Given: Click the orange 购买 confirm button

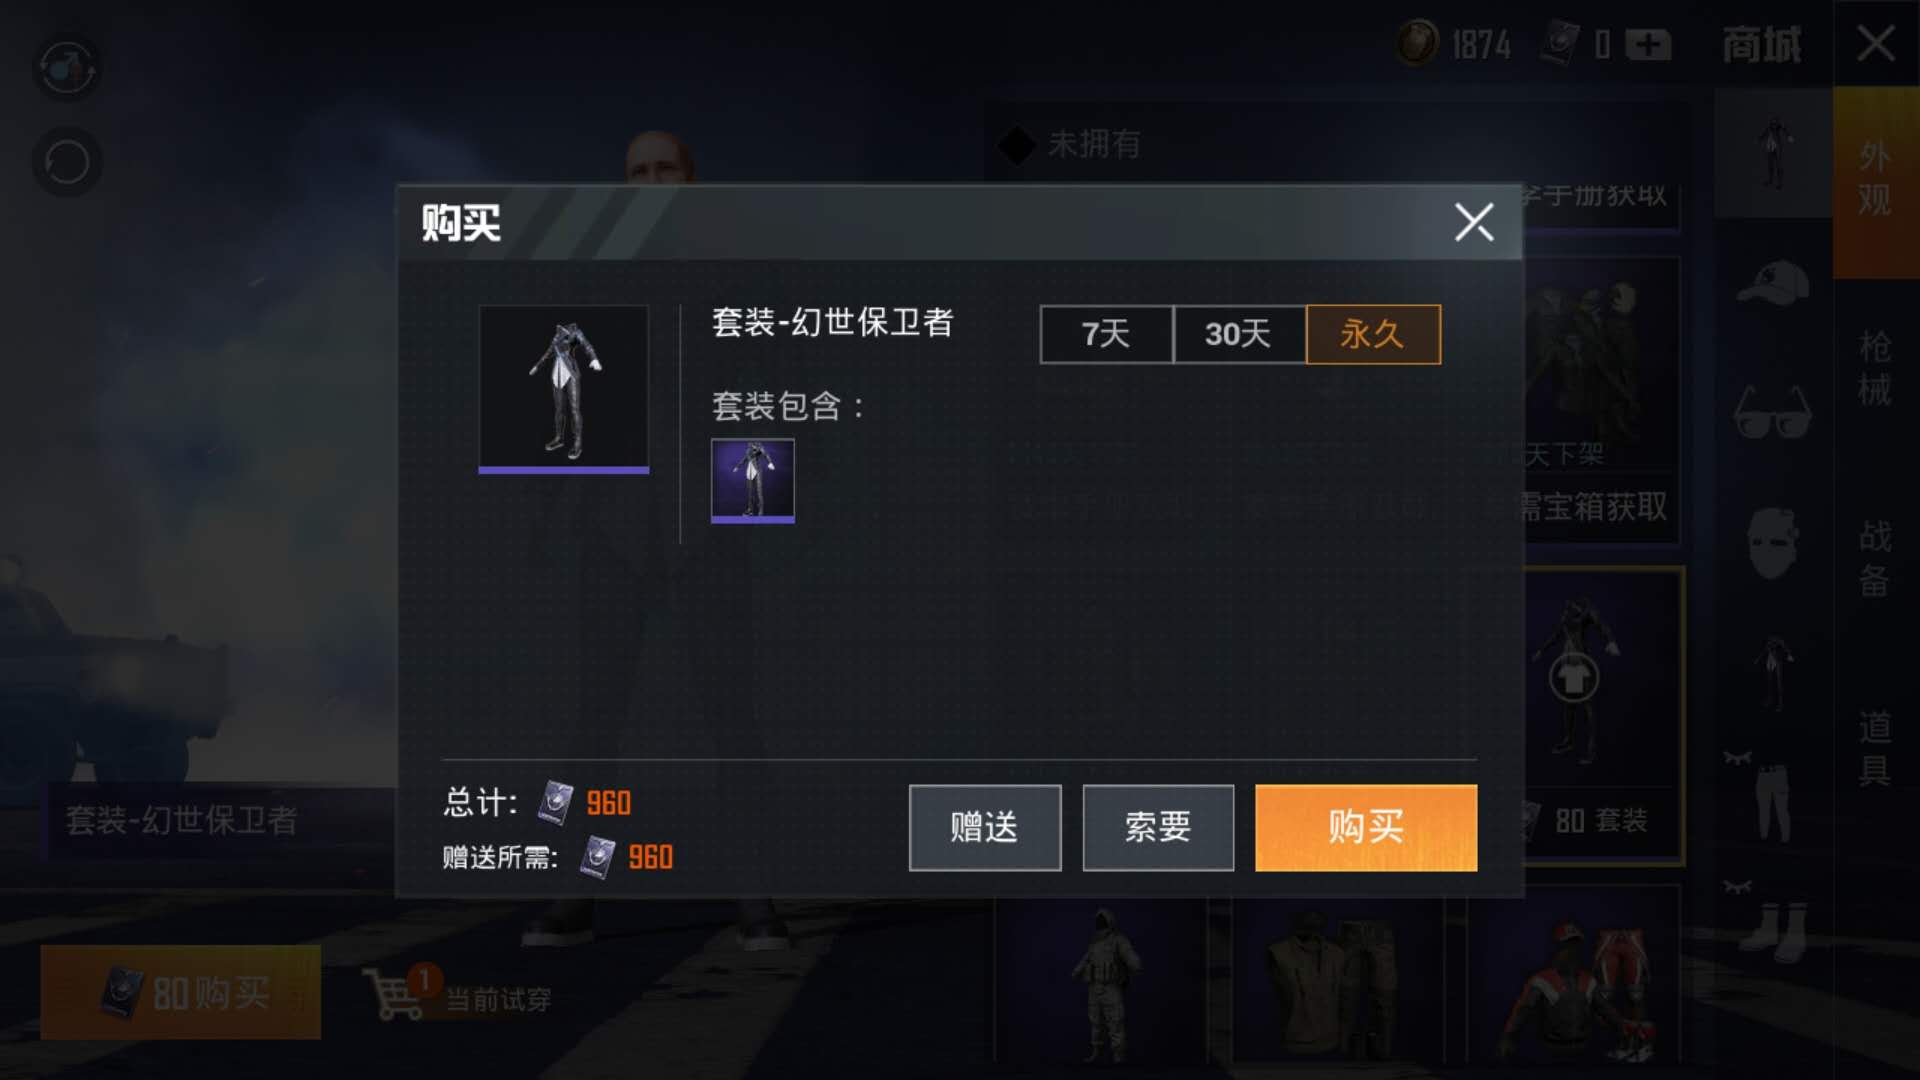Looking at the screenshot, I should (1366, 827).
